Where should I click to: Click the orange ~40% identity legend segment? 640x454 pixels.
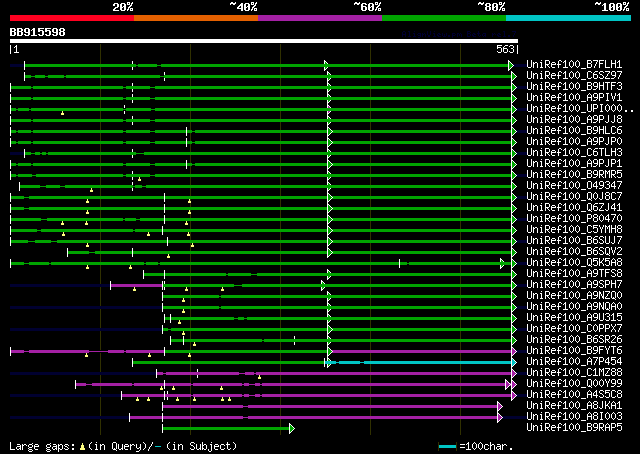[196, 18]
